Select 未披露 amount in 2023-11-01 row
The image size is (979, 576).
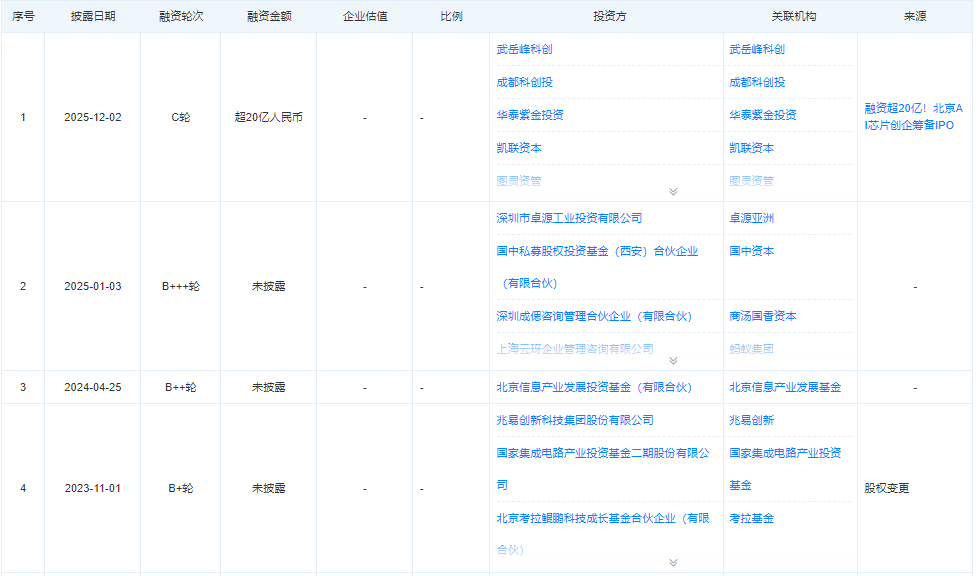(269, 489)
